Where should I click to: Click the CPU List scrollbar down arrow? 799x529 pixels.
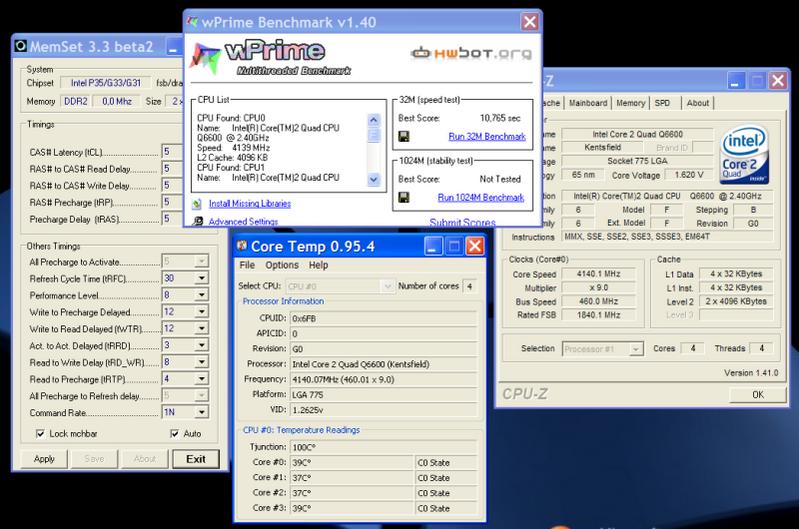tap(374, 179)
